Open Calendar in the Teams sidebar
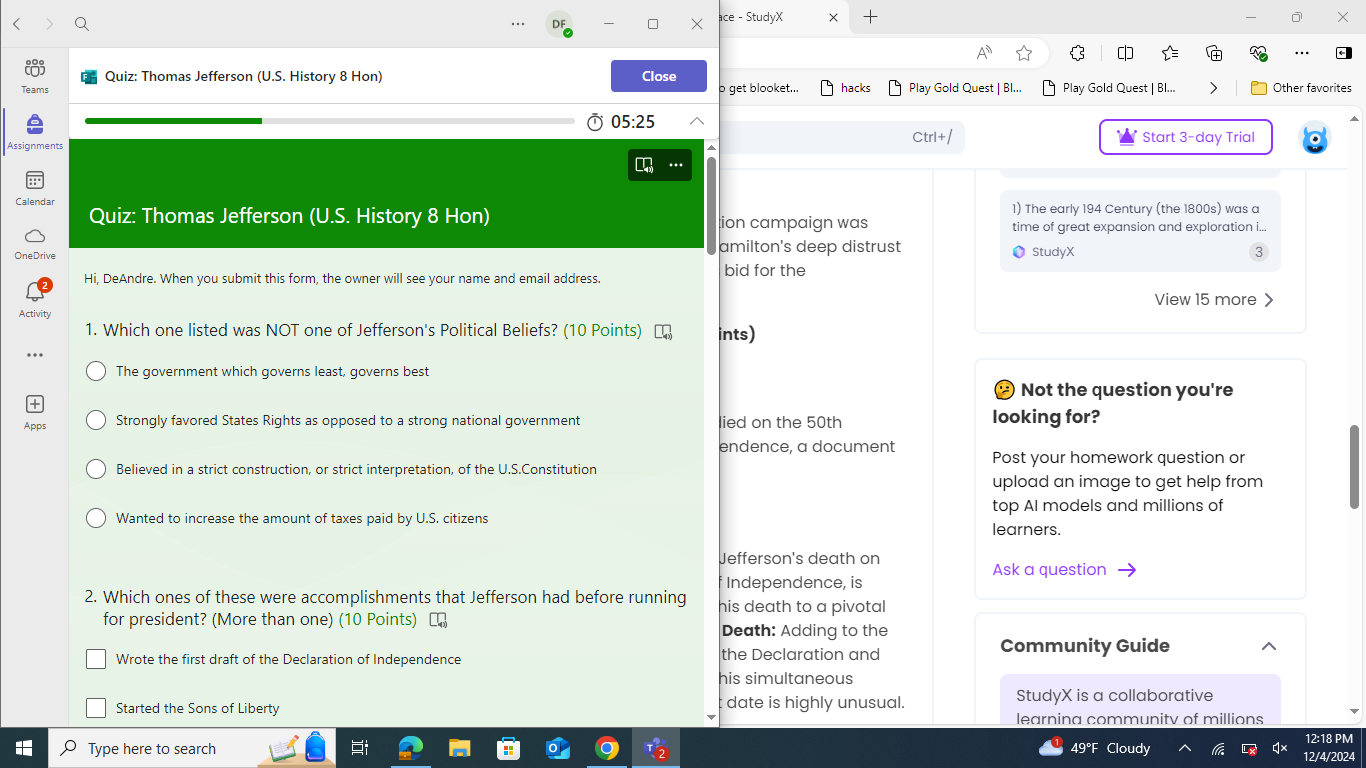 click(x=35, y=188)
